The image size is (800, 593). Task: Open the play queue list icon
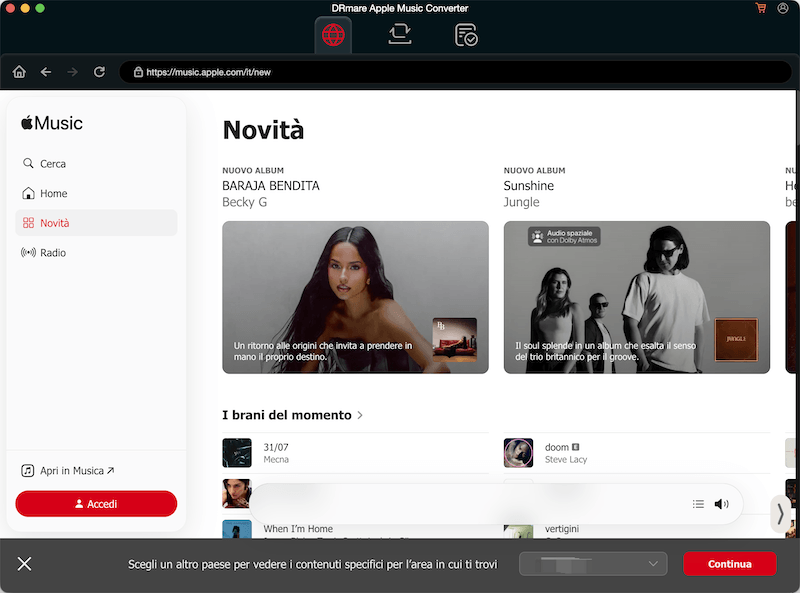coord(698,504)
